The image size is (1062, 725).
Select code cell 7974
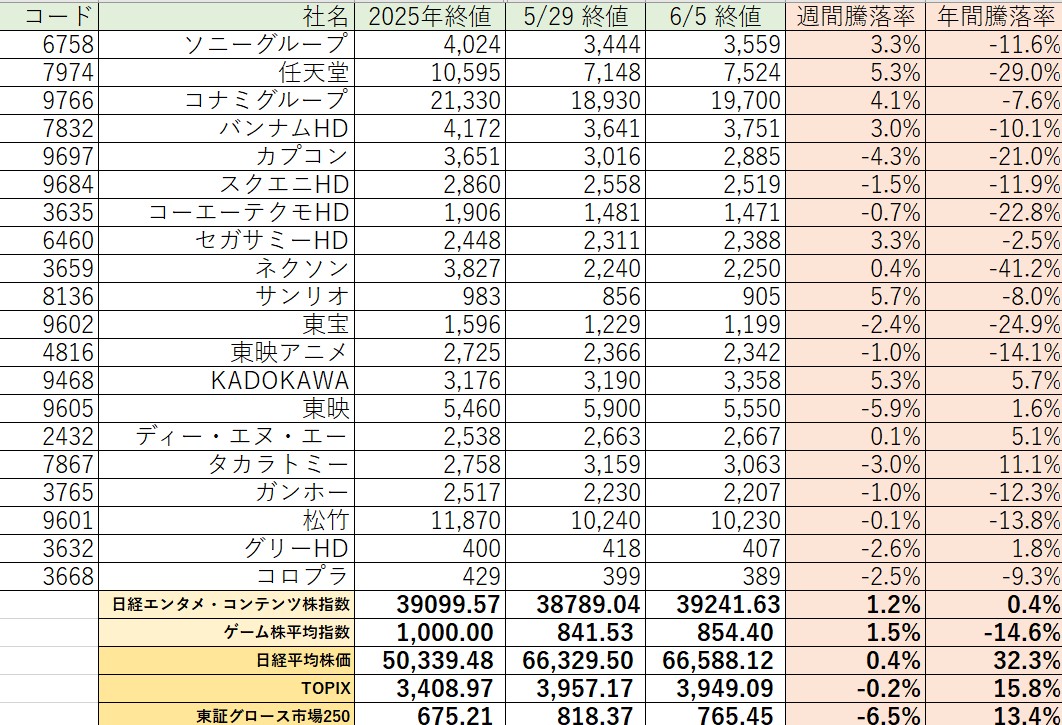point(49,72)
